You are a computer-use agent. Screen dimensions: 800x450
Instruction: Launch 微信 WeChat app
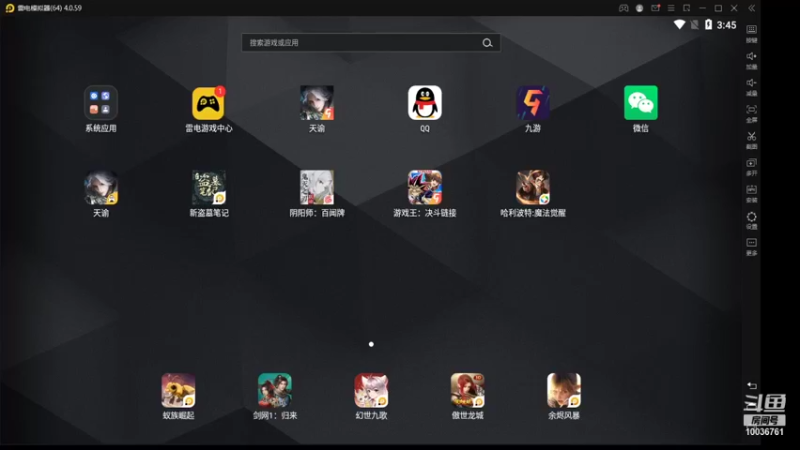[x=641, y=103]
